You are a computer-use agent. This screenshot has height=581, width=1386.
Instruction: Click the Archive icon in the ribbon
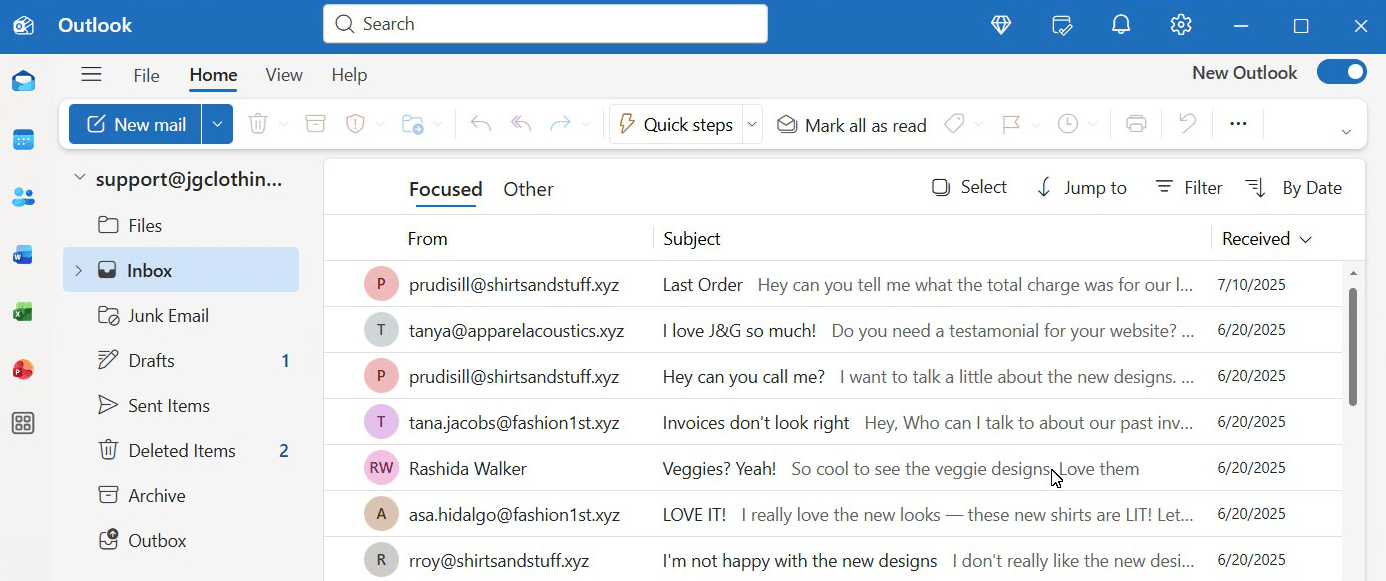315,123
